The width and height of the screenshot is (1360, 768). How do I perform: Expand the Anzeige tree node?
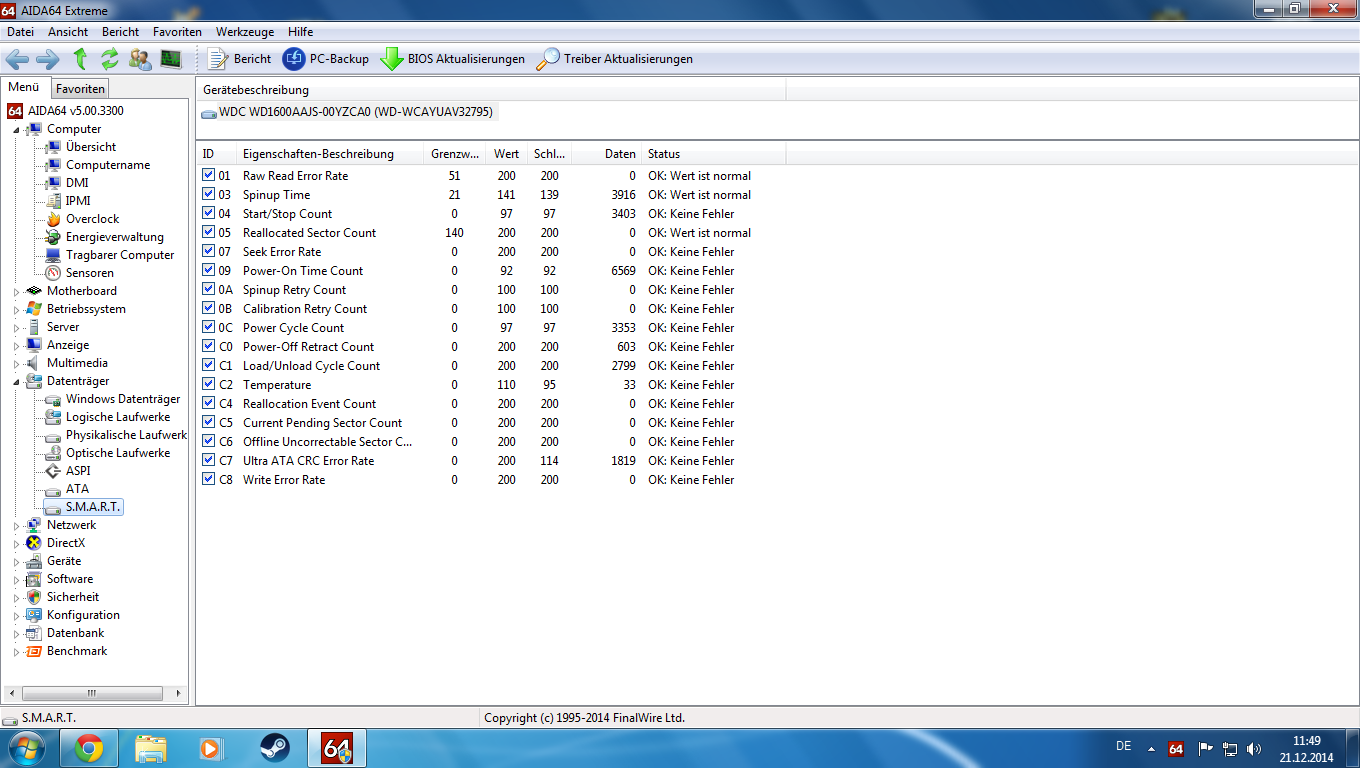[x=16, y=345]
